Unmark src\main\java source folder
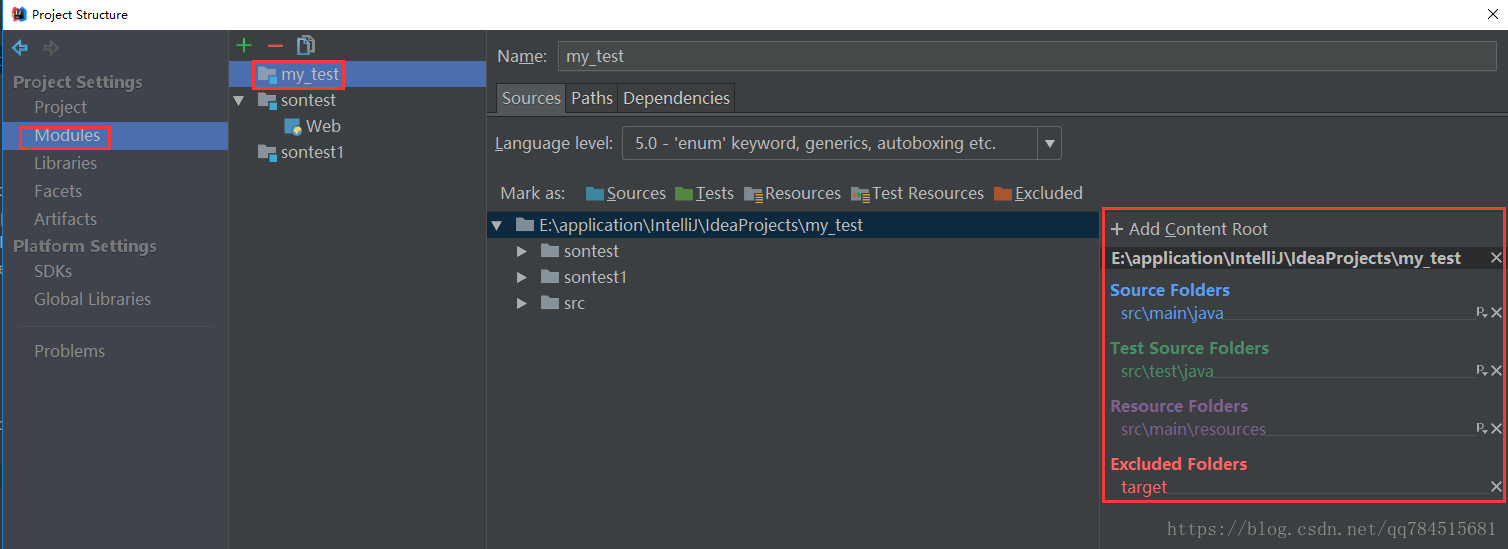Screen dimensions: 1508x549 pyautogui.click(x=1496, y=313)
